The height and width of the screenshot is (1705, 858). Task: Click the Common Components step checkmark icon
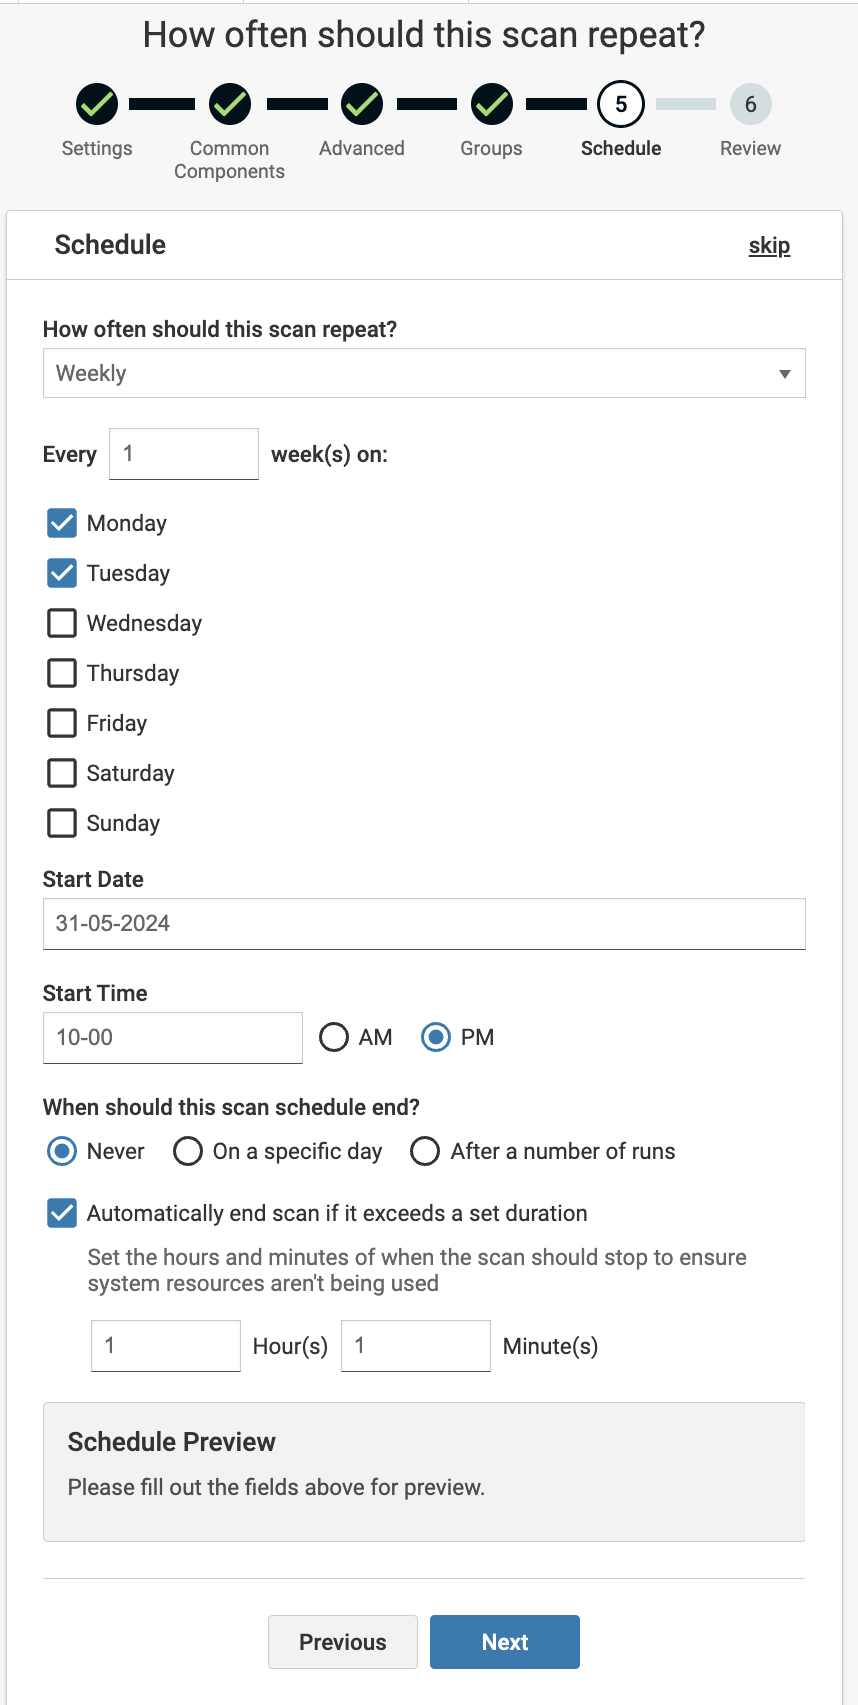click(230, 104)
